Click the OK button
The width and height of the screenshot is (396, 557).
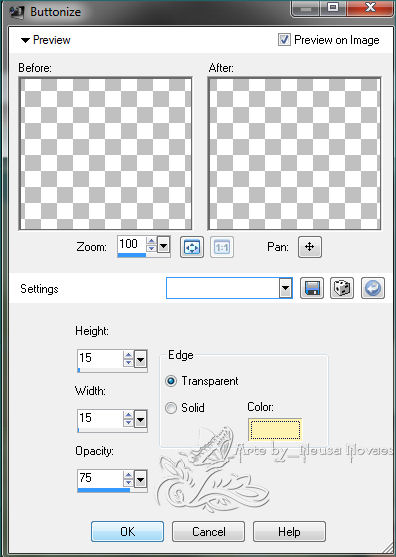[128, 531]
